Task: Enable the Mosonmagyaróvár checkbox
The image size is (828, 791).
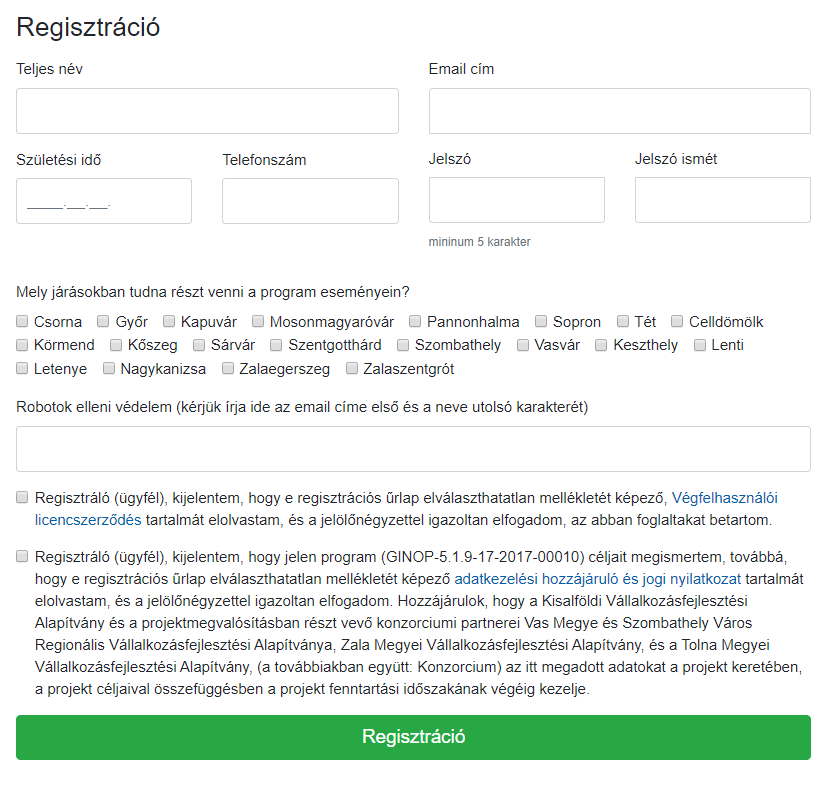Action: click(x=258, y=322)
